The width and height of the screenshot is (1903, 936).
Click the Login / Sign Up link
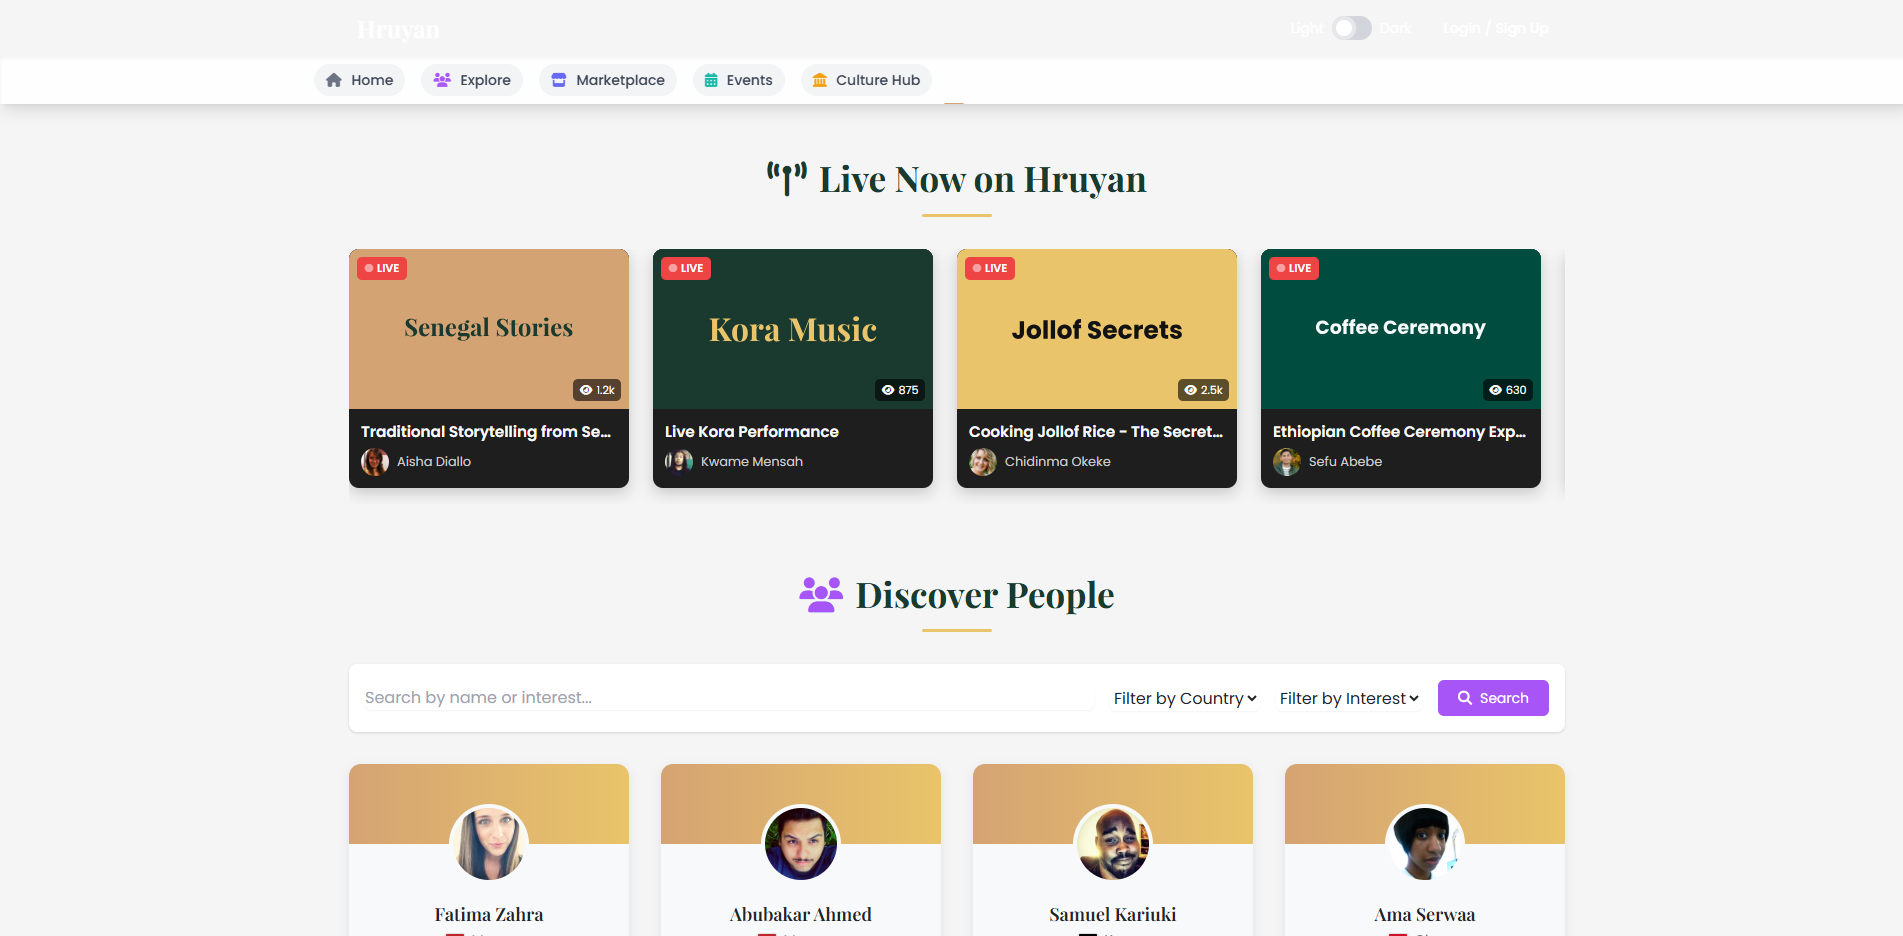(1495, 28)
